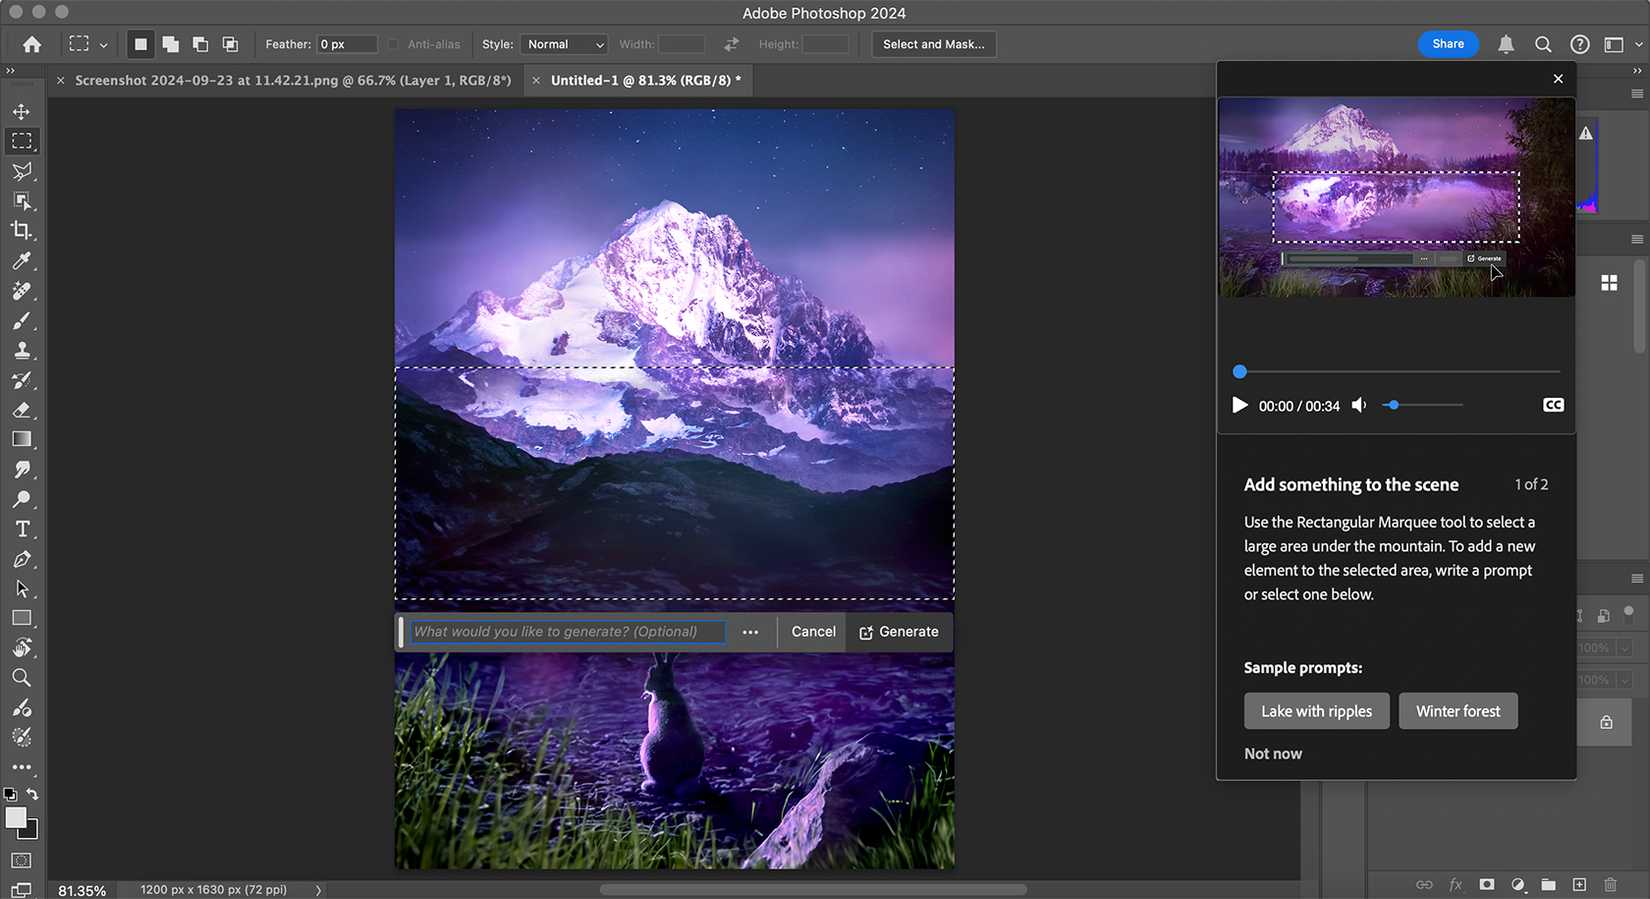This screenshot has height=899, width=1650.
Task: Select the Crop tool
Action: 21,231
